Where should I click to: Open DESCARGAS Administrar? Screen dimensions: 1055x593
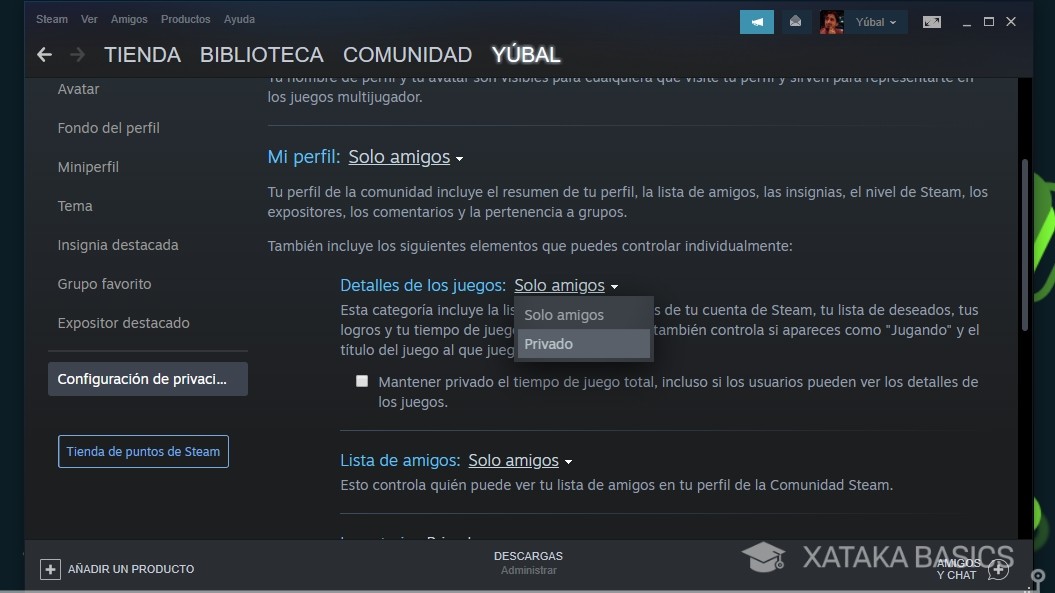(528, 563)
